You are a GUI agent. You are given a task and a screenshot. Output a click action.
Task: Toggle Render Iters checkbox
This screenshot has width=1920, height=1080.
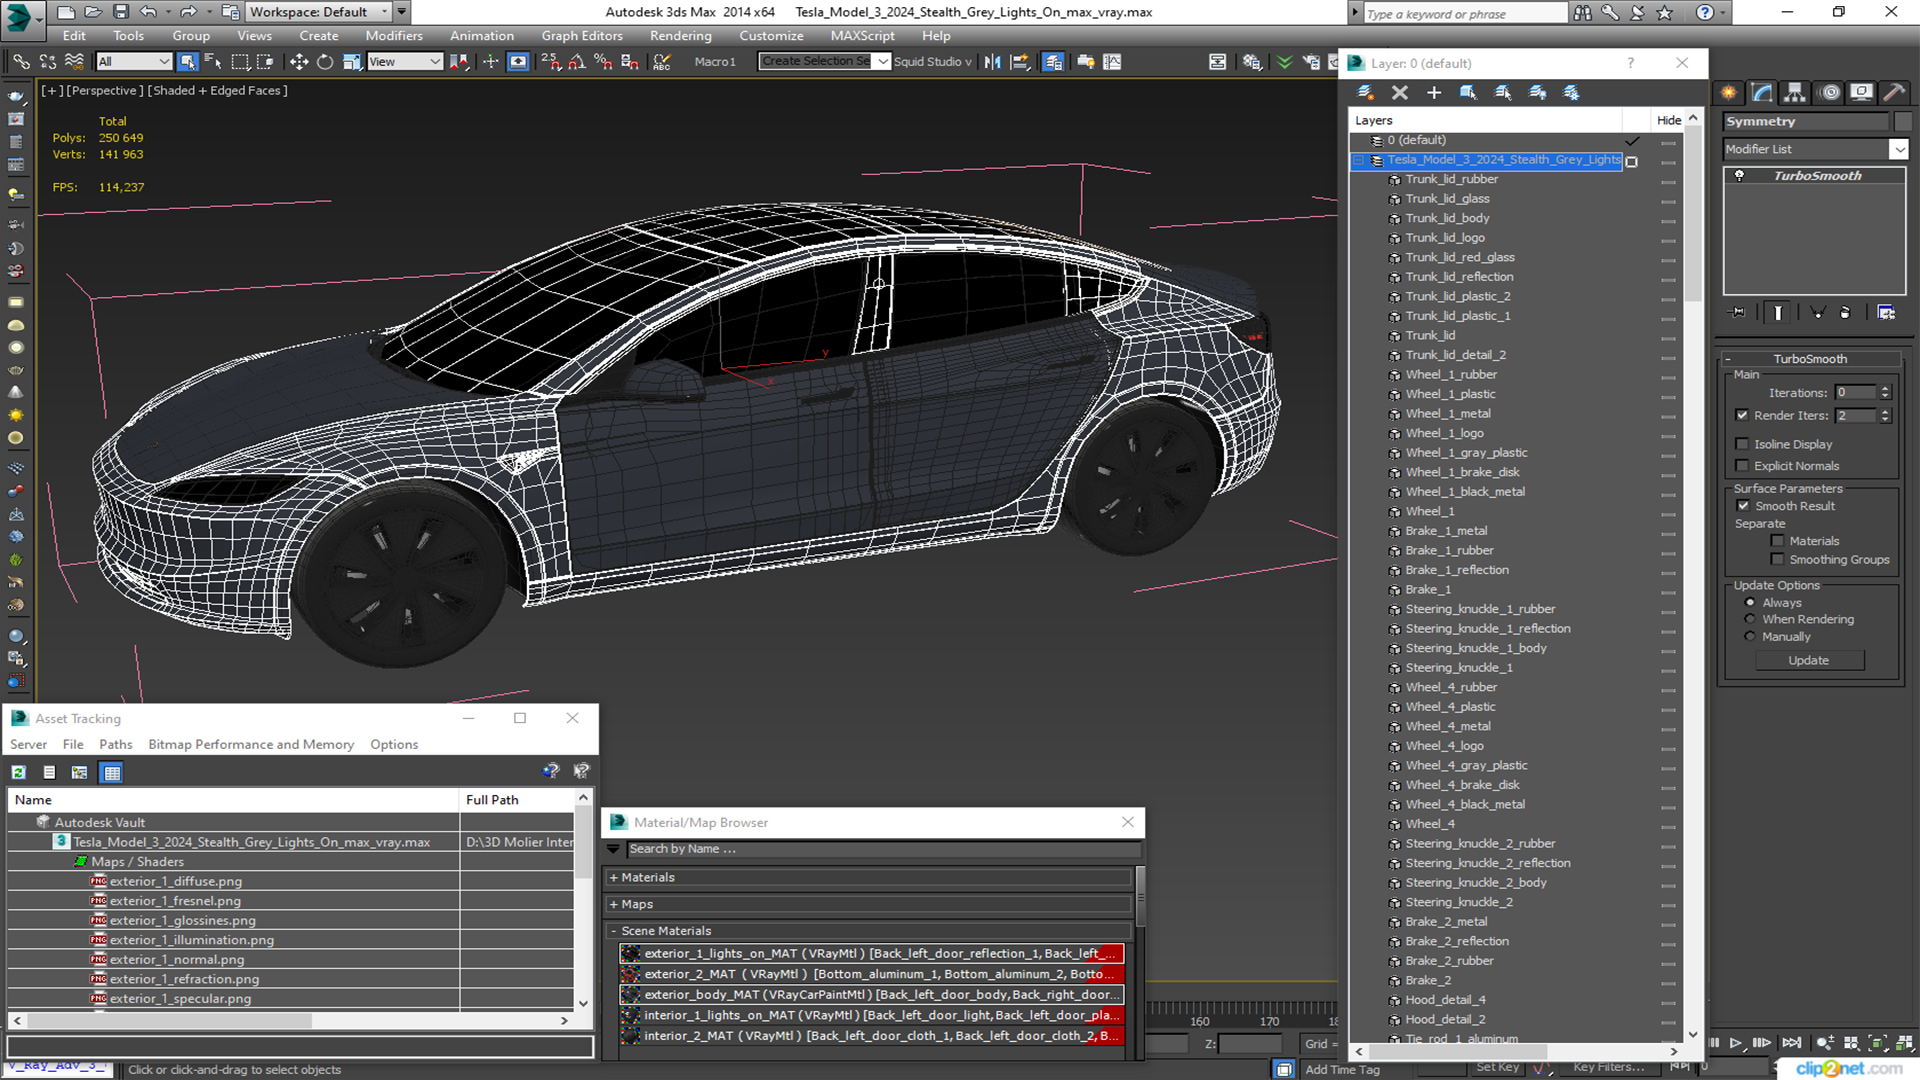(1742, 415)
